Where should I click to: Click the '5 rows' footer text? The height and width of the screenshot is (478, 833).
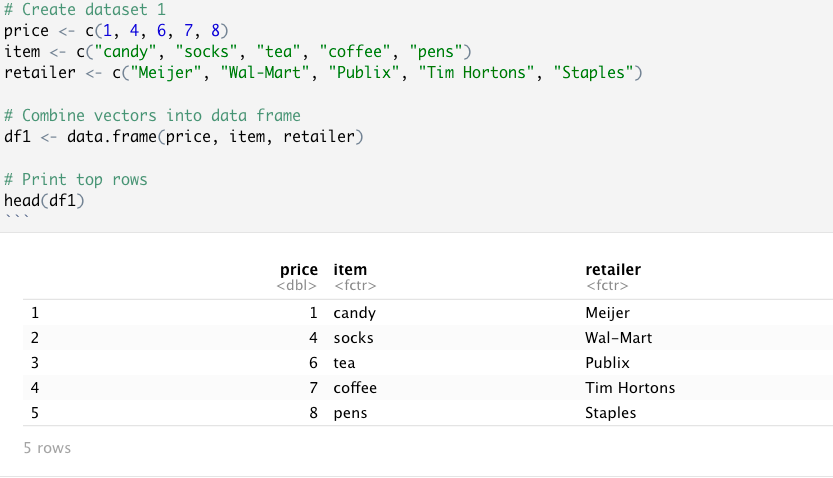(x=47, y=449)
